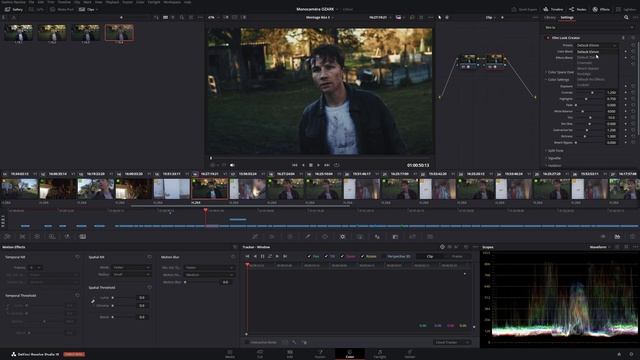This screenshot has height=360, width=640.
Task: Expand the Vignette section
Action: (554, 158)
